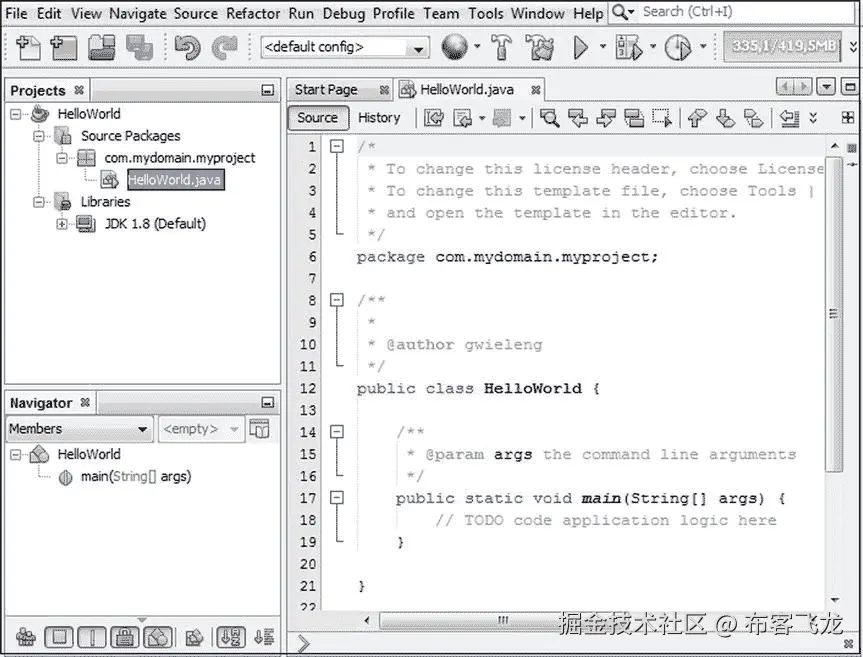The height and width of the screenshot is (657, 863).
Task: Create a new project using the New Project icon
Action: (62, 47)
